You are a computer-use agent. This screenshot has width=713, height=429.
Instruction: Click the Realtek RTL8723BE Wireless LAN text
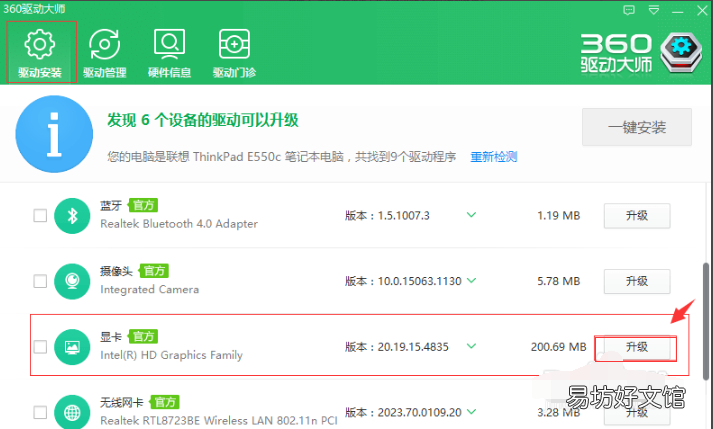(x=219, y=420)
